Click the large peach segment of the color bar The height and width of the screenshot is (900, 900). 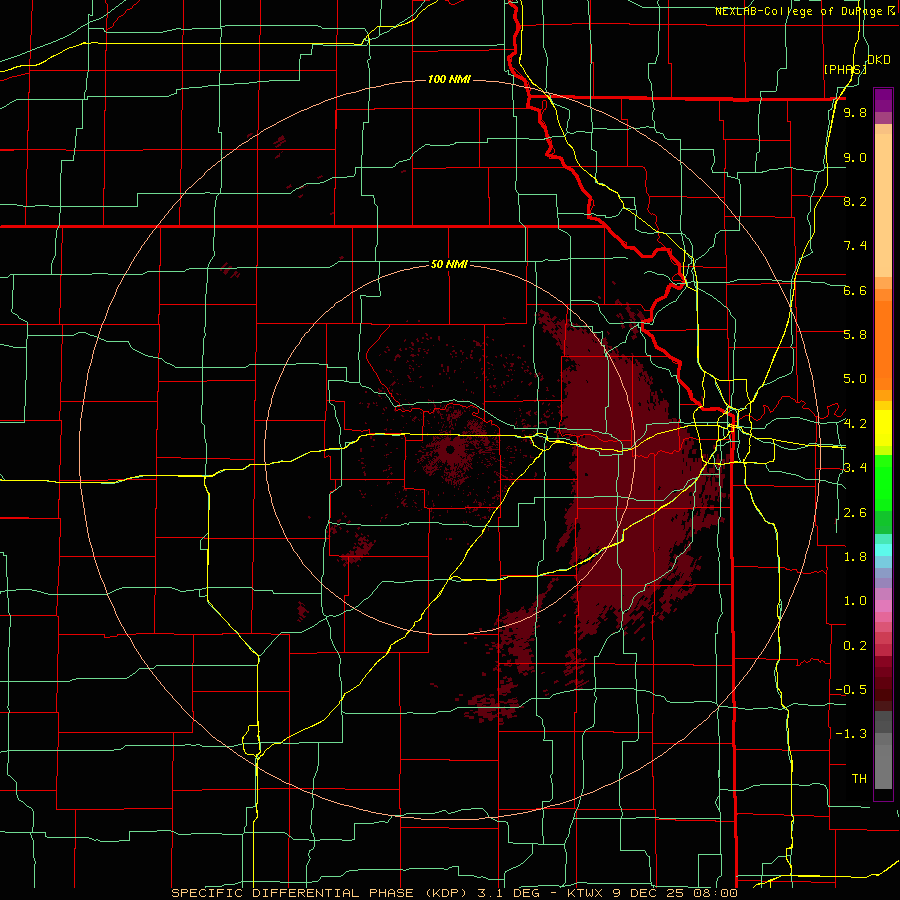click(883, 205)
